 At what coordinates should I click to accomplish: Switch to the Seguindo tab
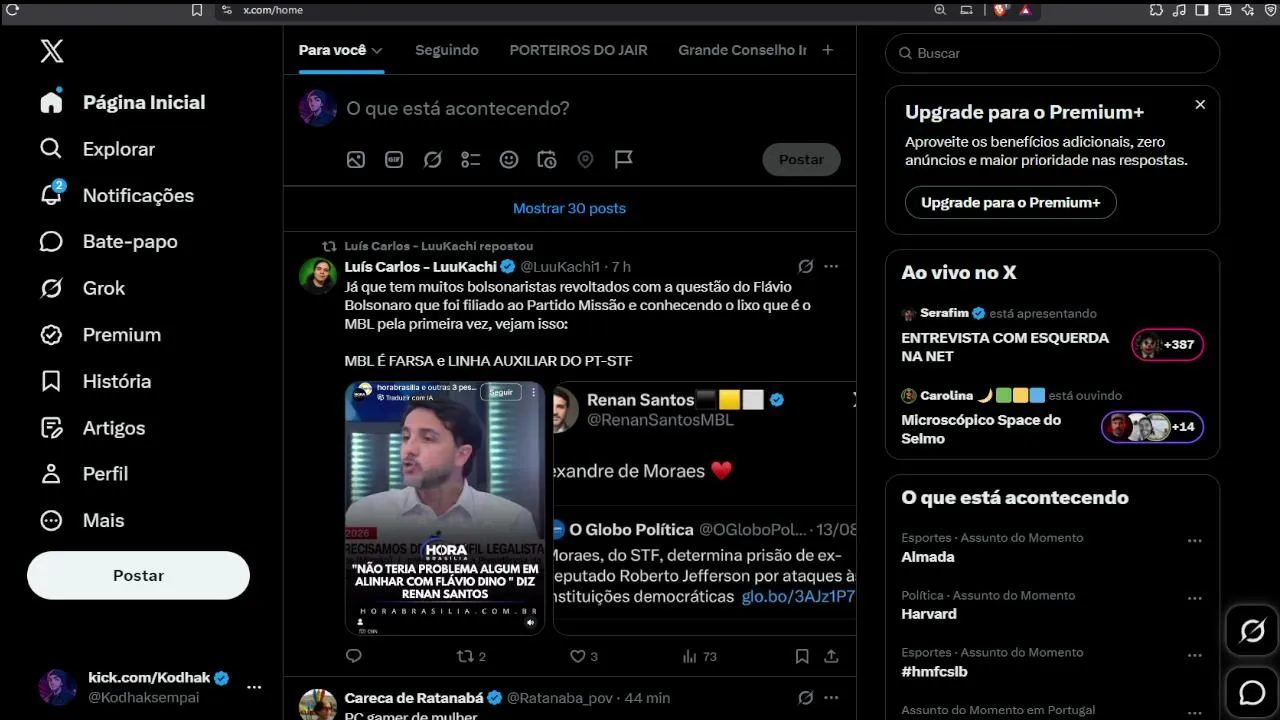(x=447, y=50)
